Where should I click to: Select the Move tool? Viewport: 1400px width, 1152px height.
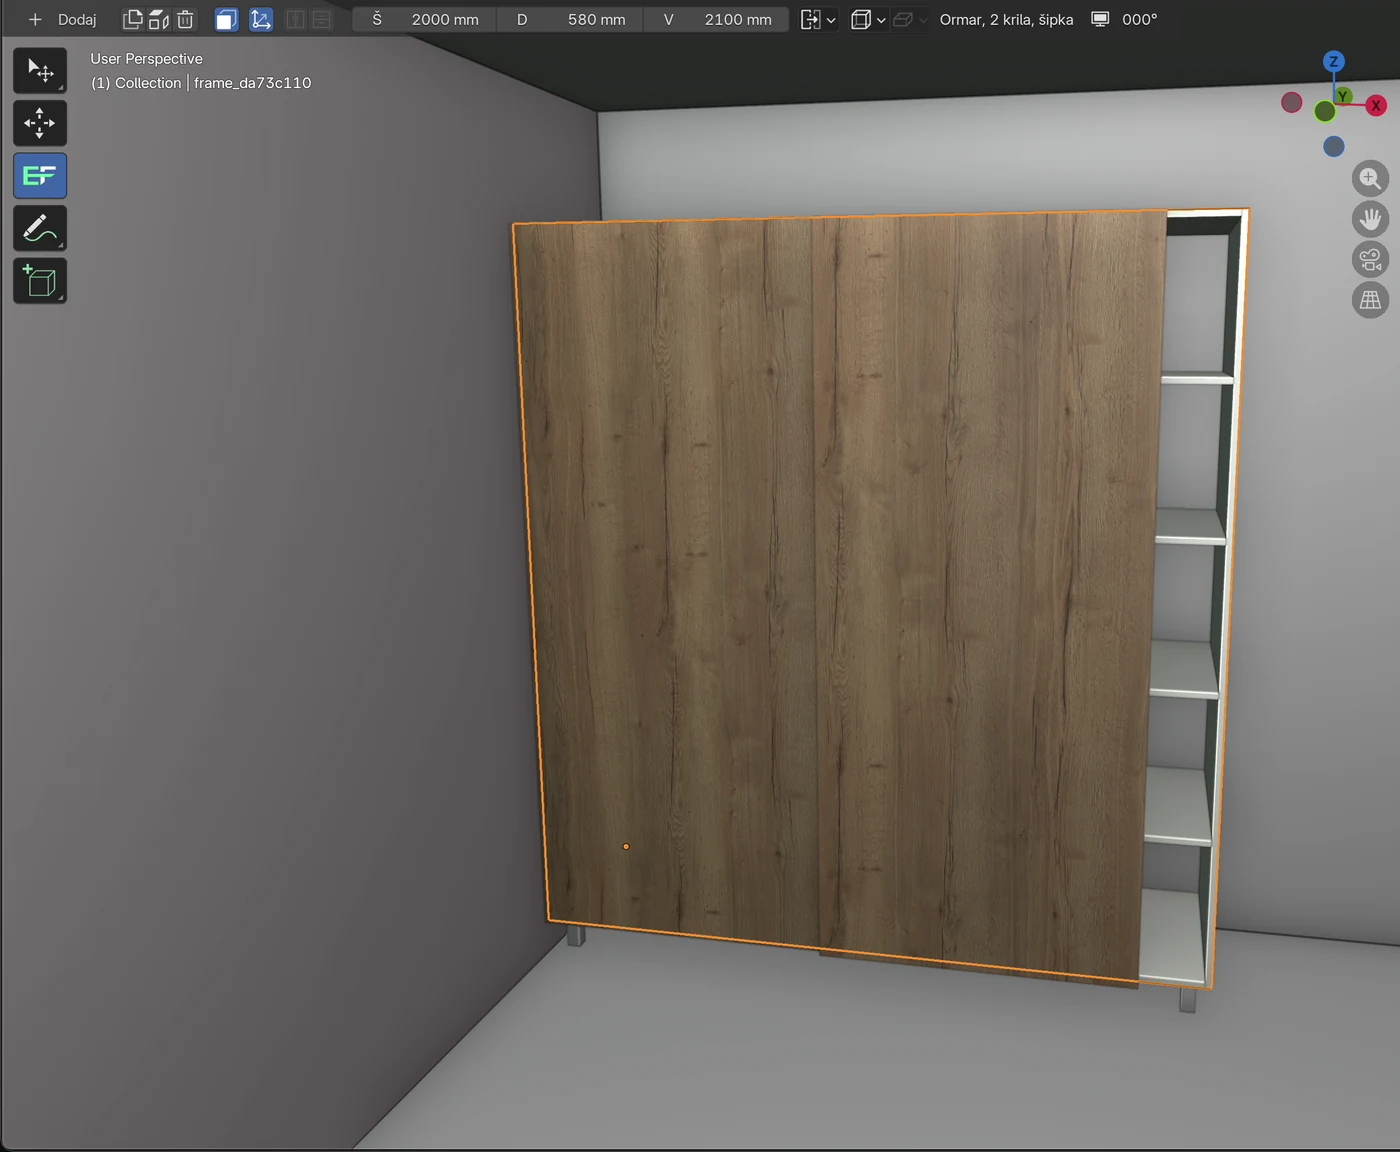pyautogui.click(x=40, y=123)
